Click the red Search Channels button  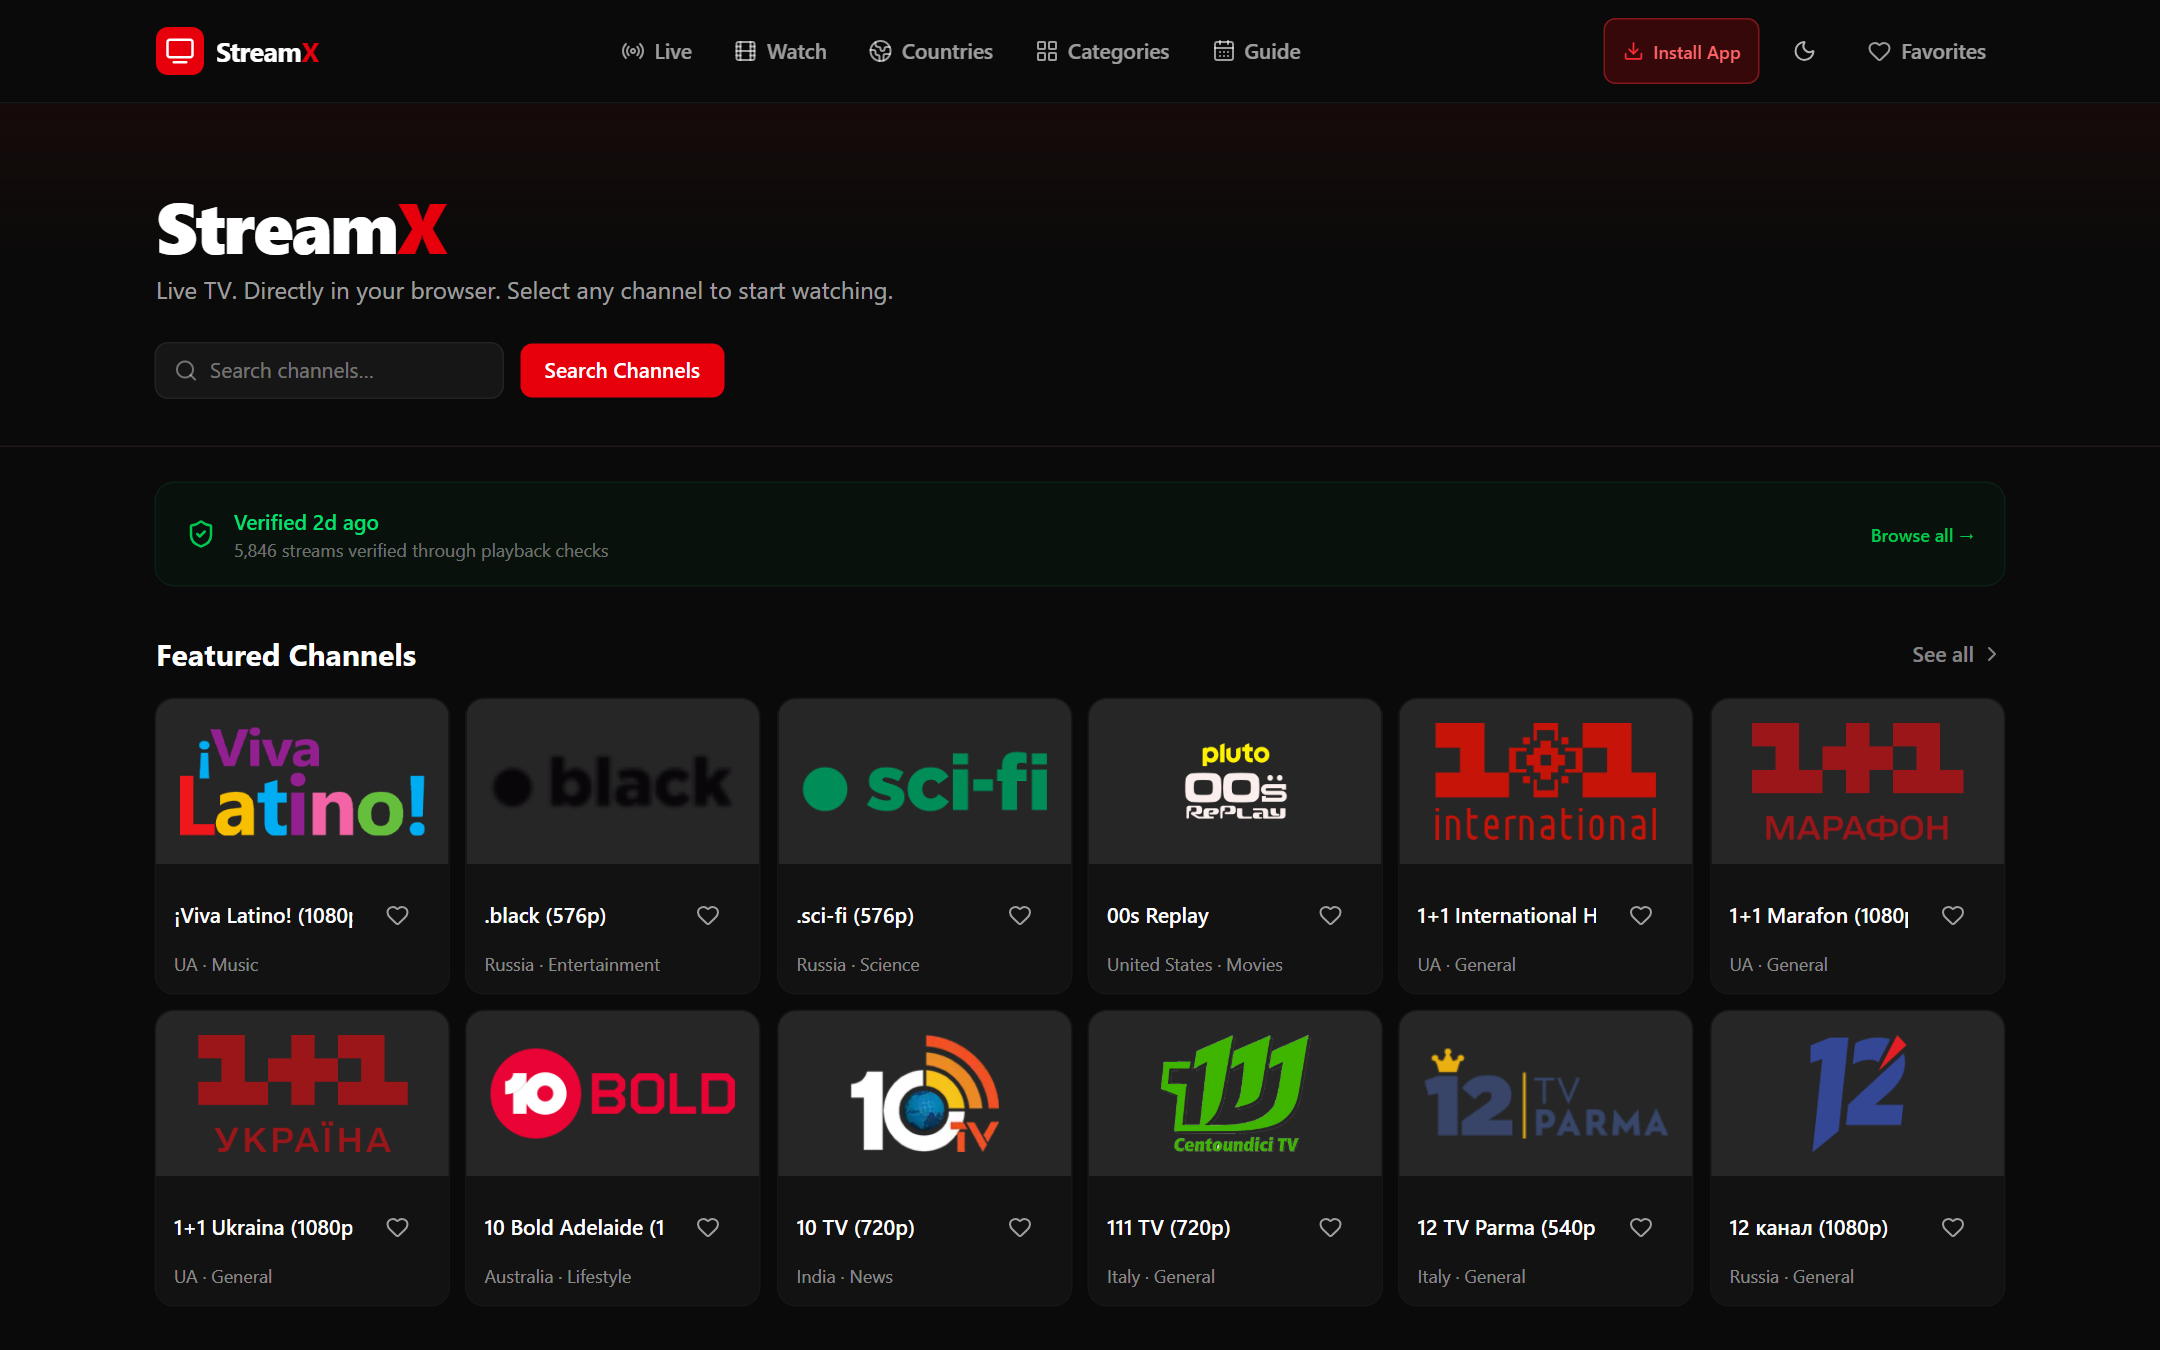[622, 370]
